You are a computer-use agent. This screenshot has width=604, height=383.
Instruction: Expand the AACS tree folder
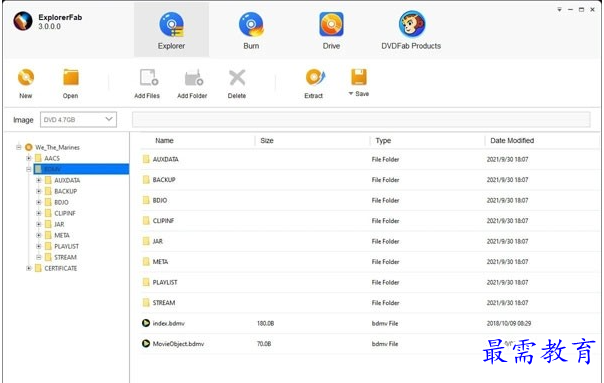pyautogui.click(x=29, y=158)
